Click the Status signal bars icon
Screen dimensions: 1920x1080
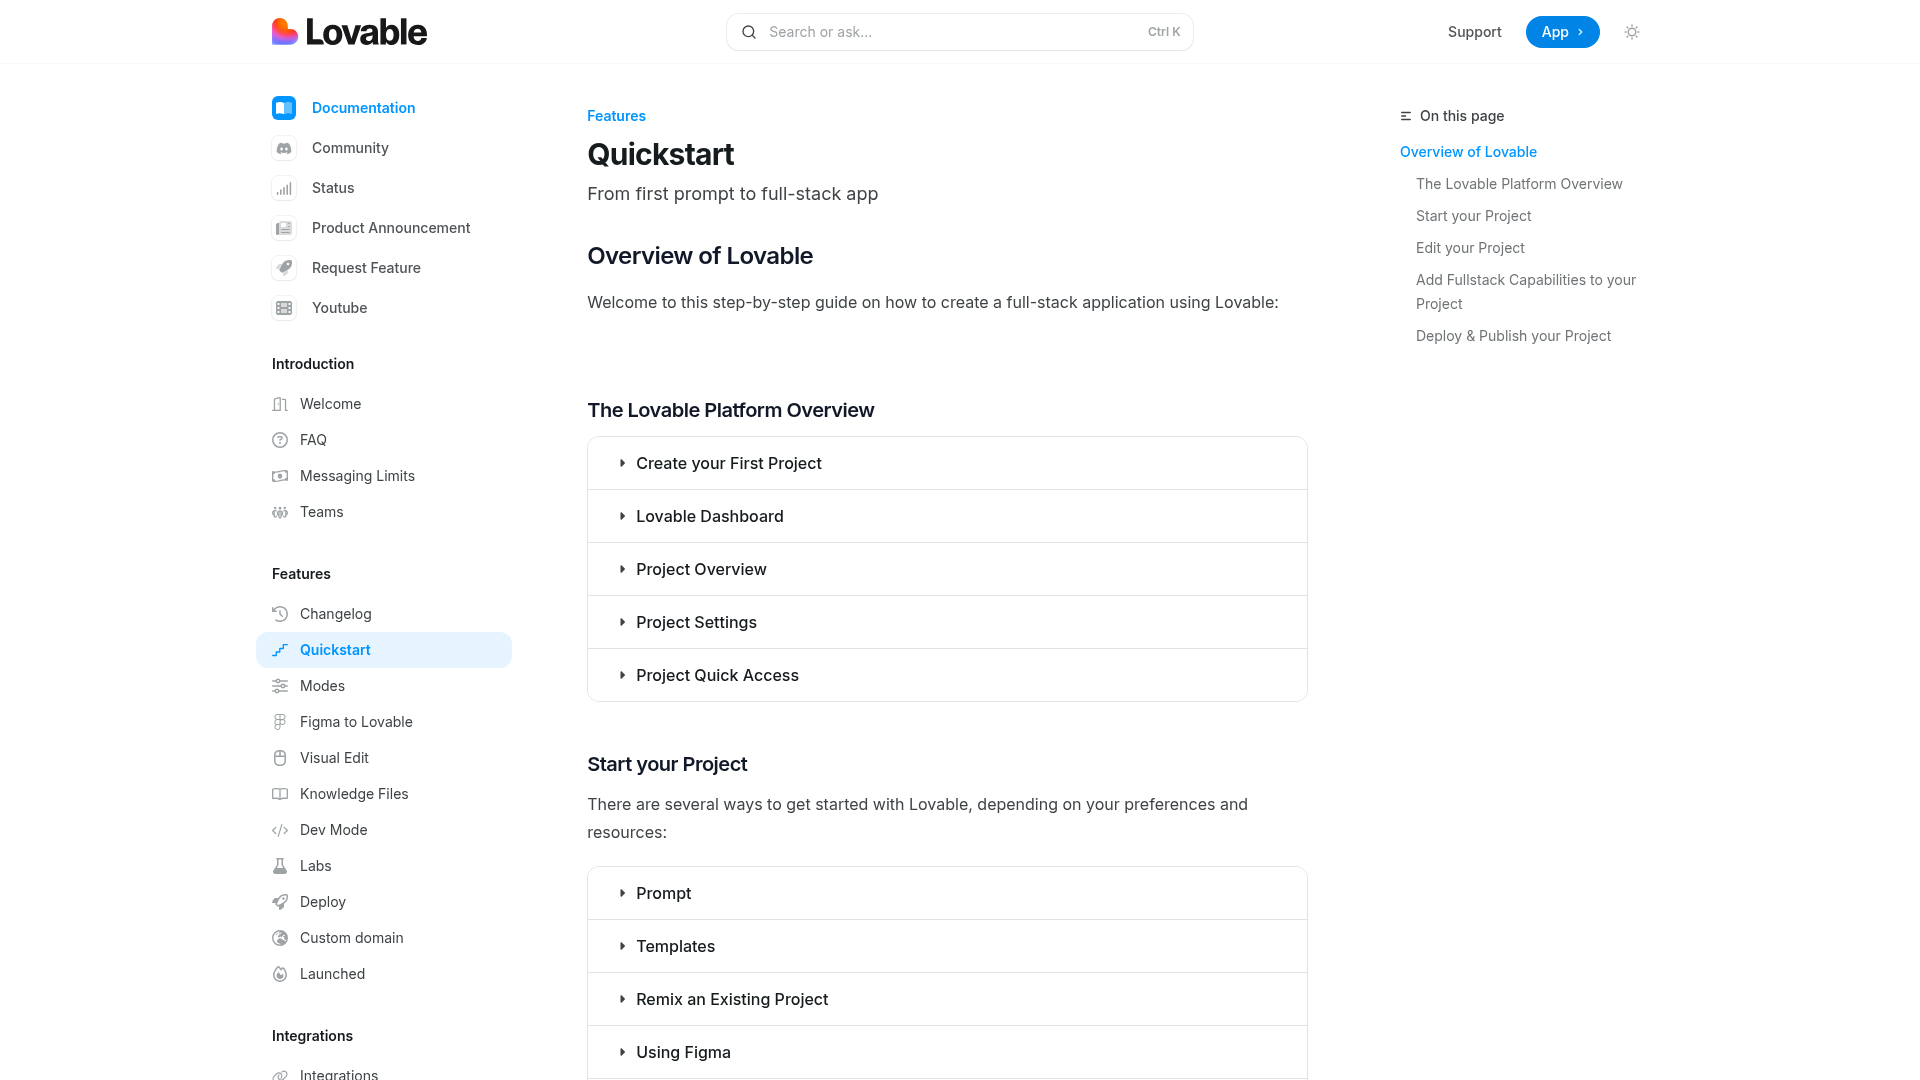tap(284, 188)
